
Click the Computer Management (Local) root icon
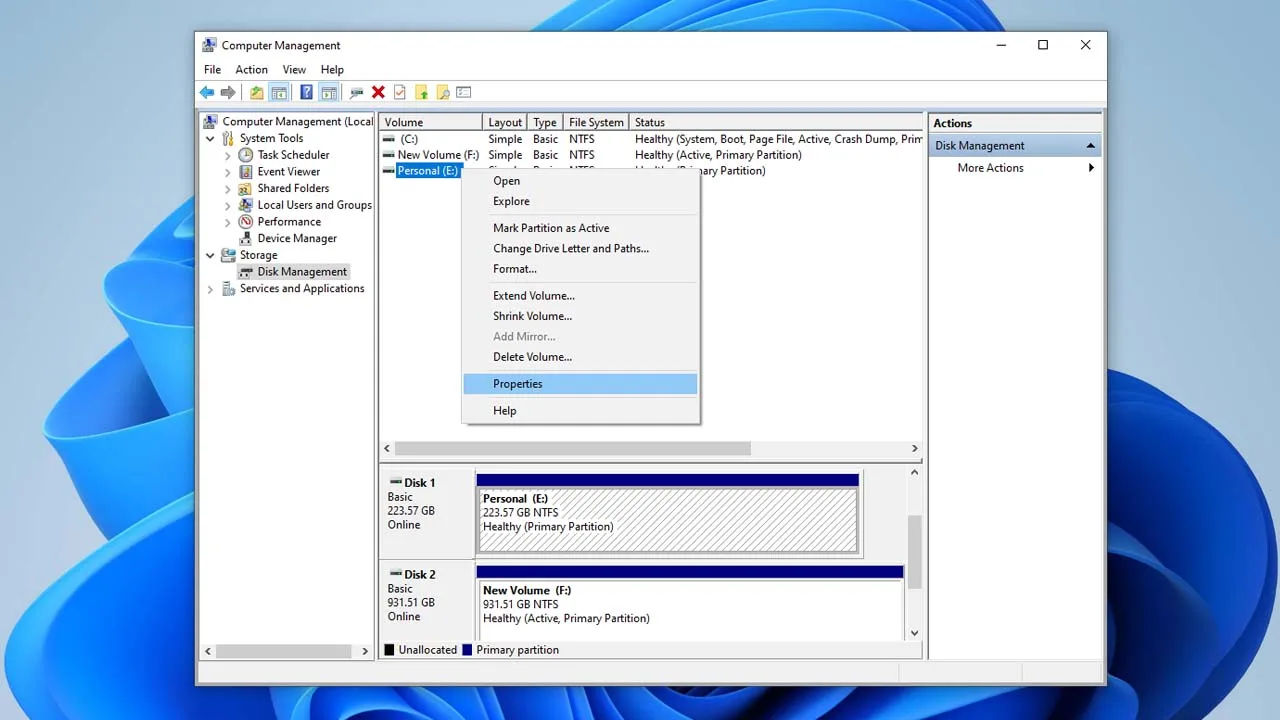pos(210,122)
